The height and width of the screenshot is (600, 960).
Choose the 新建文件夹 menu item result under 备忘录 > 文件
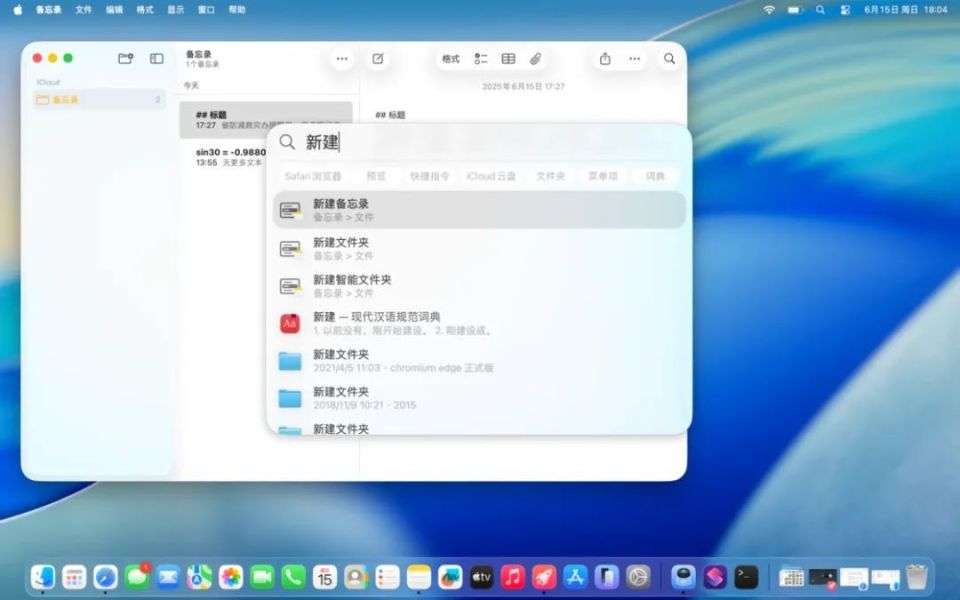click(479, 249)
